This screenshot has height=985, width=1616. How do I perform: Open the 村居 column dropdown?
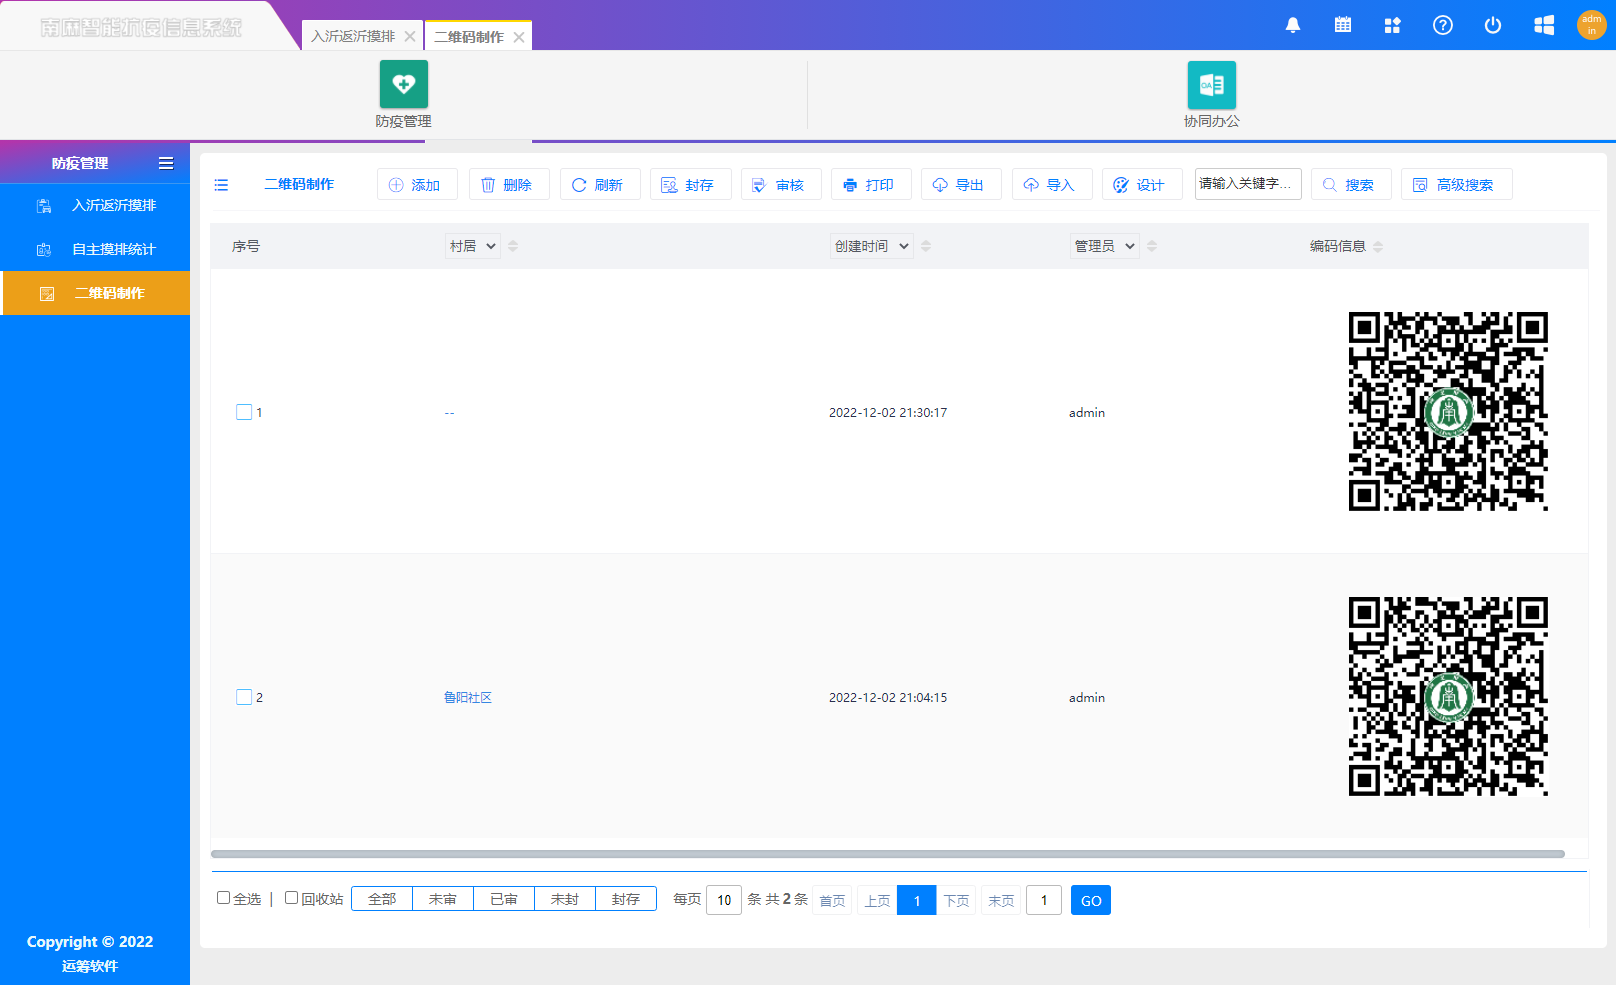[x=473, y=246]
